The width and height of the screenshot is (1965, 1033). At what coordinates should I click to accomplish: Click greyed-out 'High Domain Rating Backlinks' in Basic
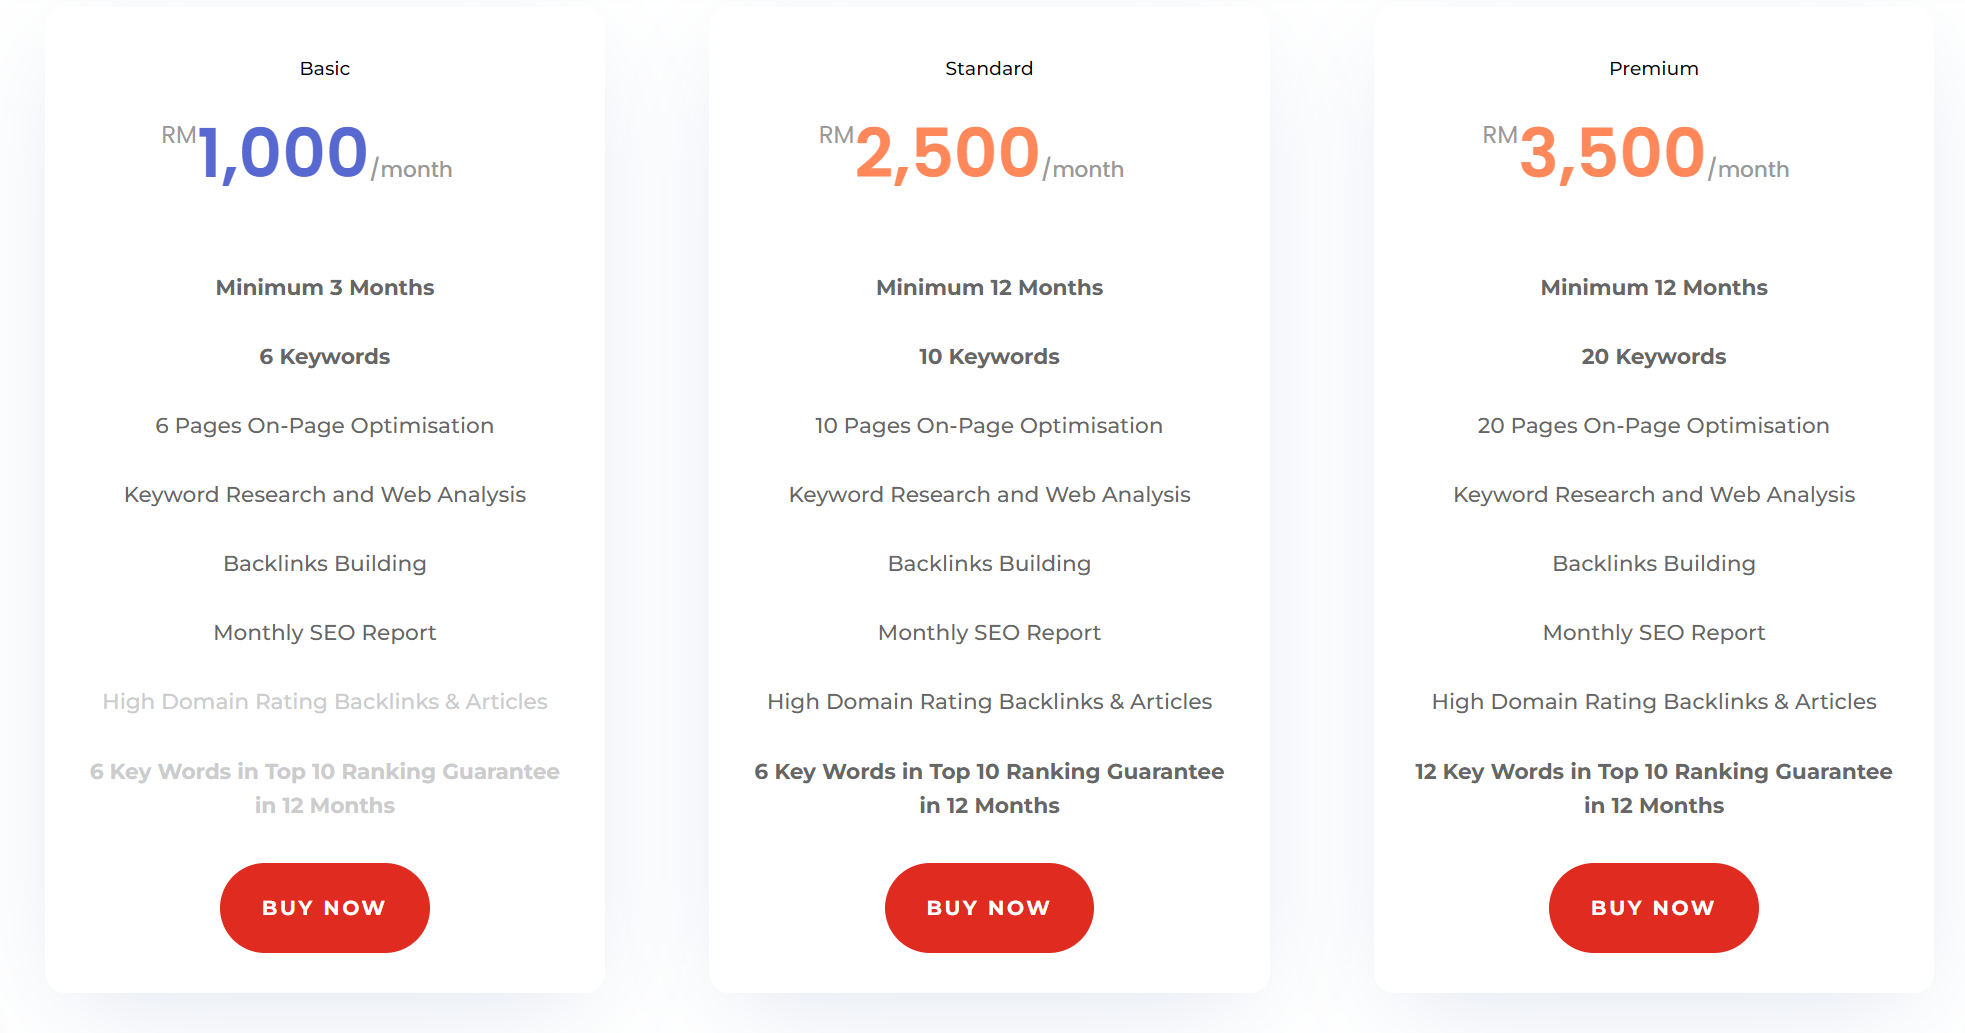[x=325, y=701]
